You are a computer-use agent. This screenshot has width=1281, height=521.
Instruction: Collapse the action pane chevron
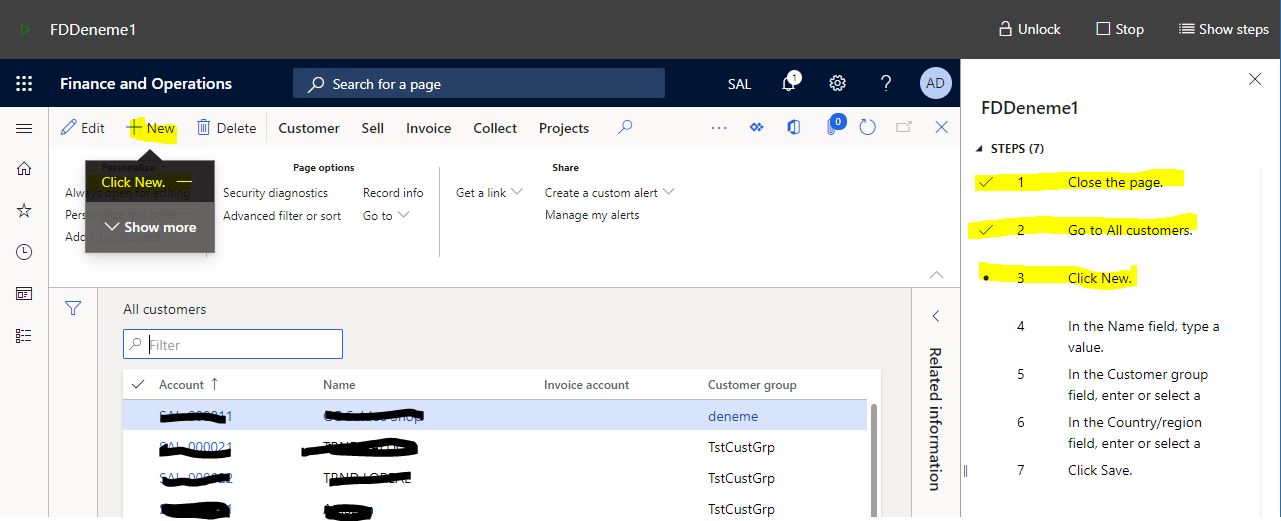936,274
